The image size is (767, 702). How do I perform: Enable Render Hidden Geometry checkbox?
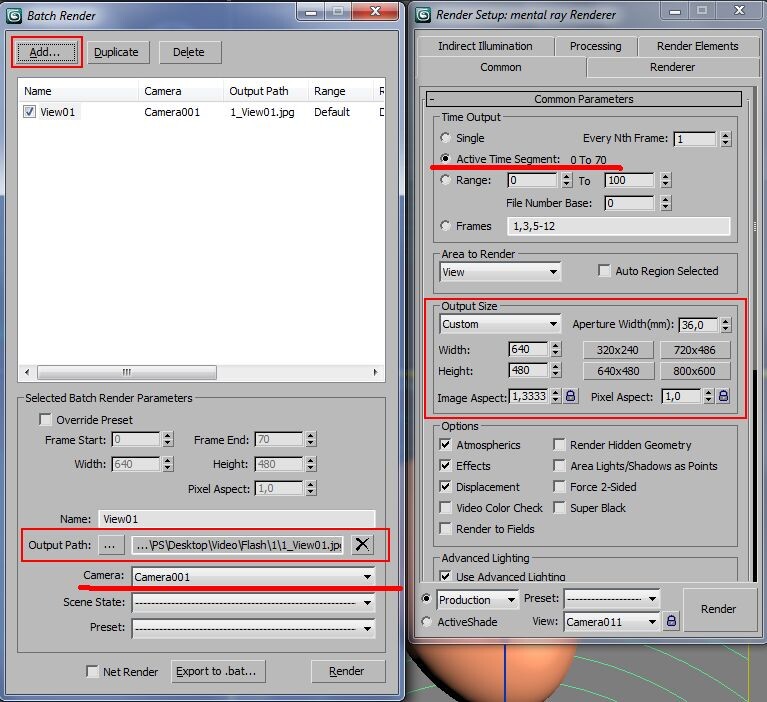[559, 444]
